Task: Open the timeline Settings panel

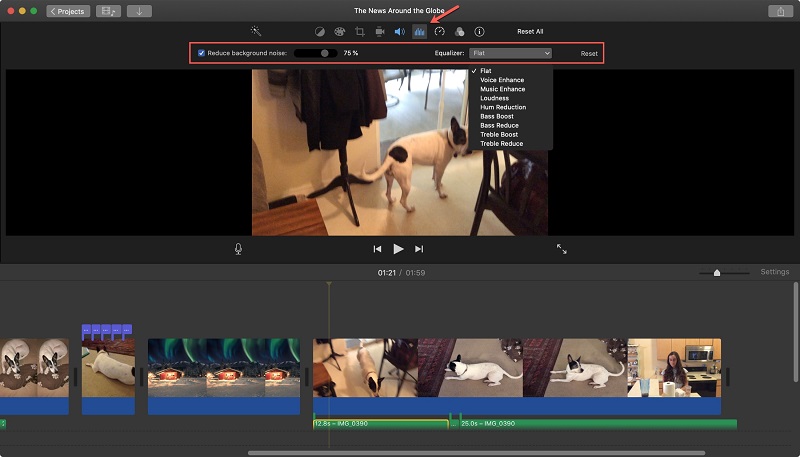Action: (x=774, y=272)
